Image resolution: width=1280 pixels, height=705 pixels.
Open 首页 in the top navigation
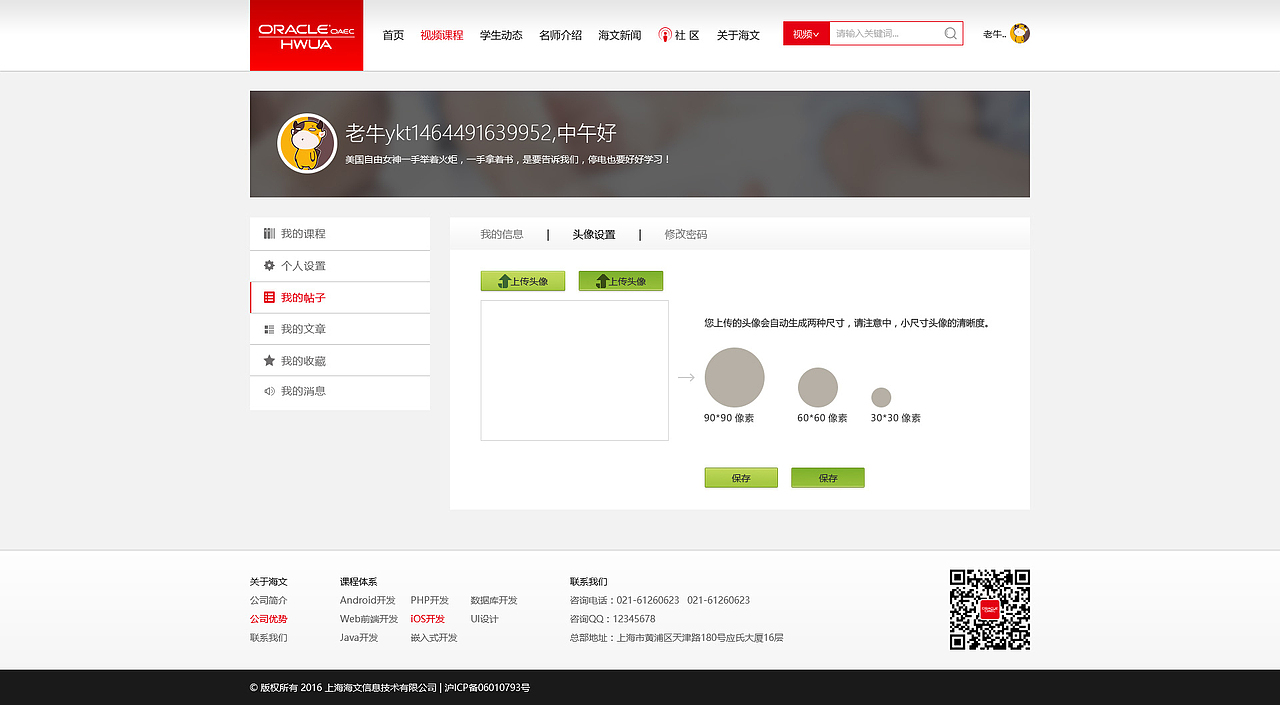point(392,34)
